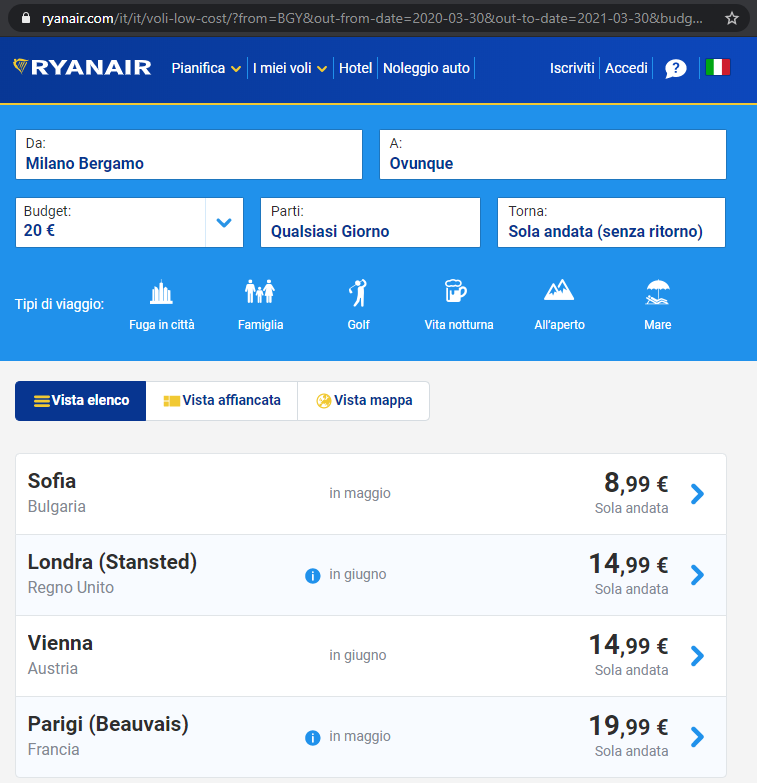Click the Iscriviti link
757x783 pixels.
[x=572, y=68]
